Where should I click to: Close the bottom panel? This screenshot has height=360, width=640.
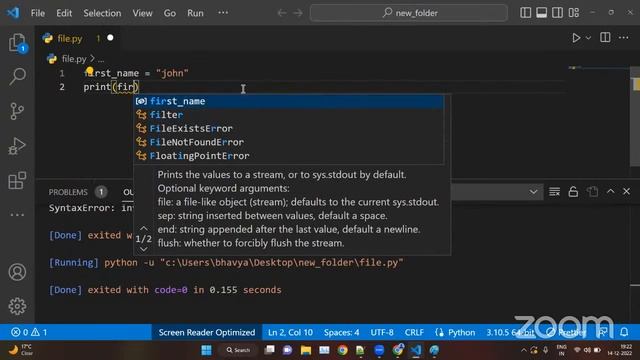pyautogui.click(x=627, y=191)
